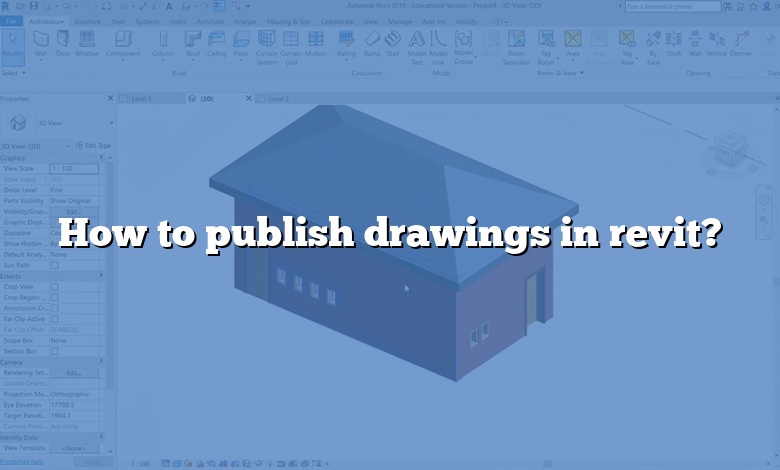Choose the Roof tool
The height and width of the screenshot is (470, 780).
click(x=193, y=44)
